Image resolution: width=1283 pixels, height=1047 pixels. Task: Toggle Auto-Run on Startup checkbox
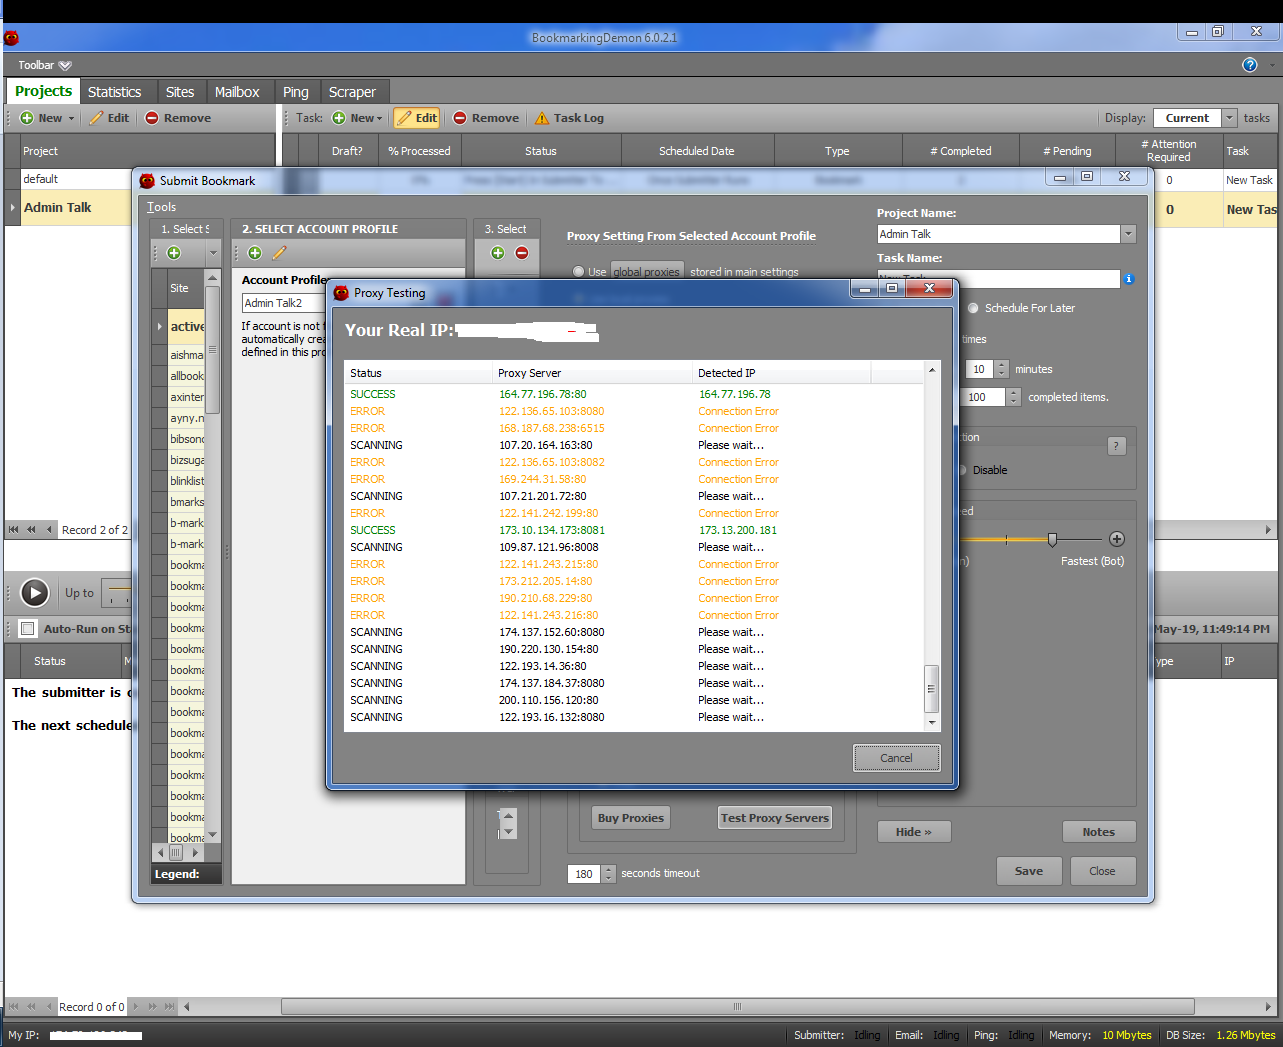coord(28,629)
